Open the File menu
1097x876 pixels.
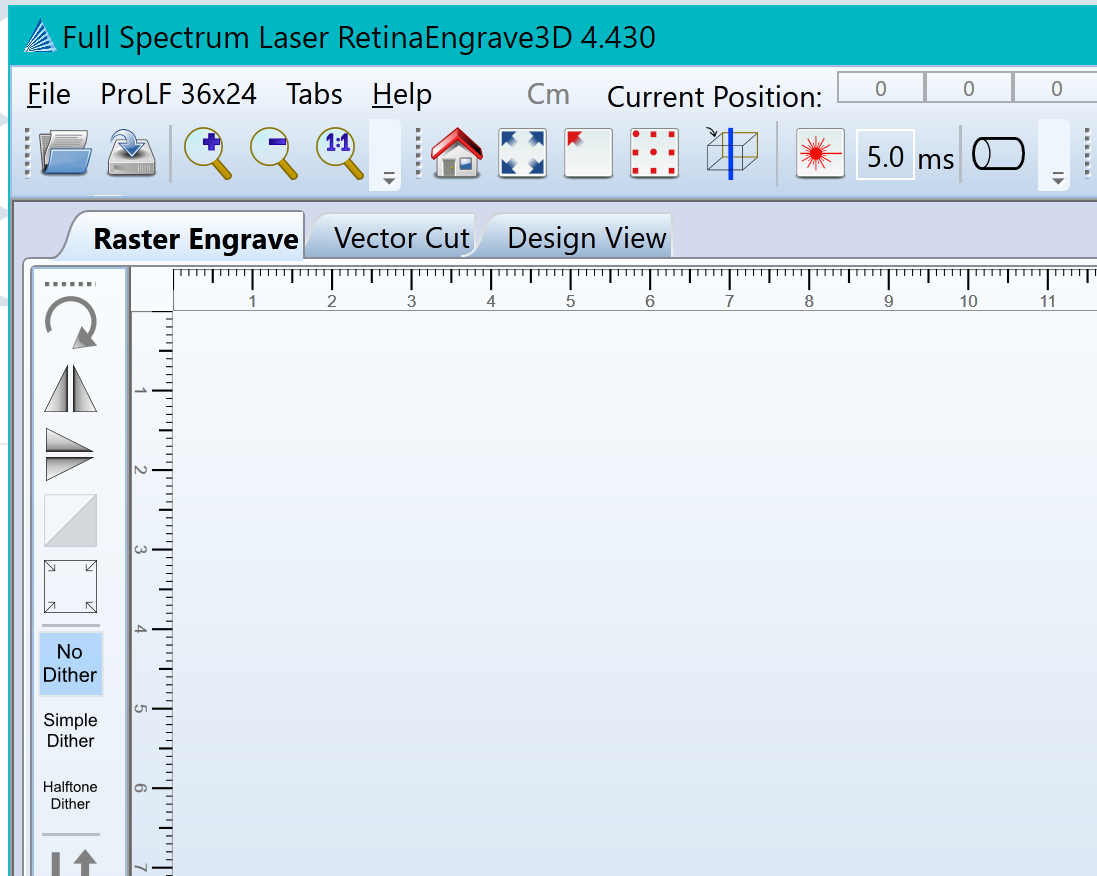click(48, 94)
